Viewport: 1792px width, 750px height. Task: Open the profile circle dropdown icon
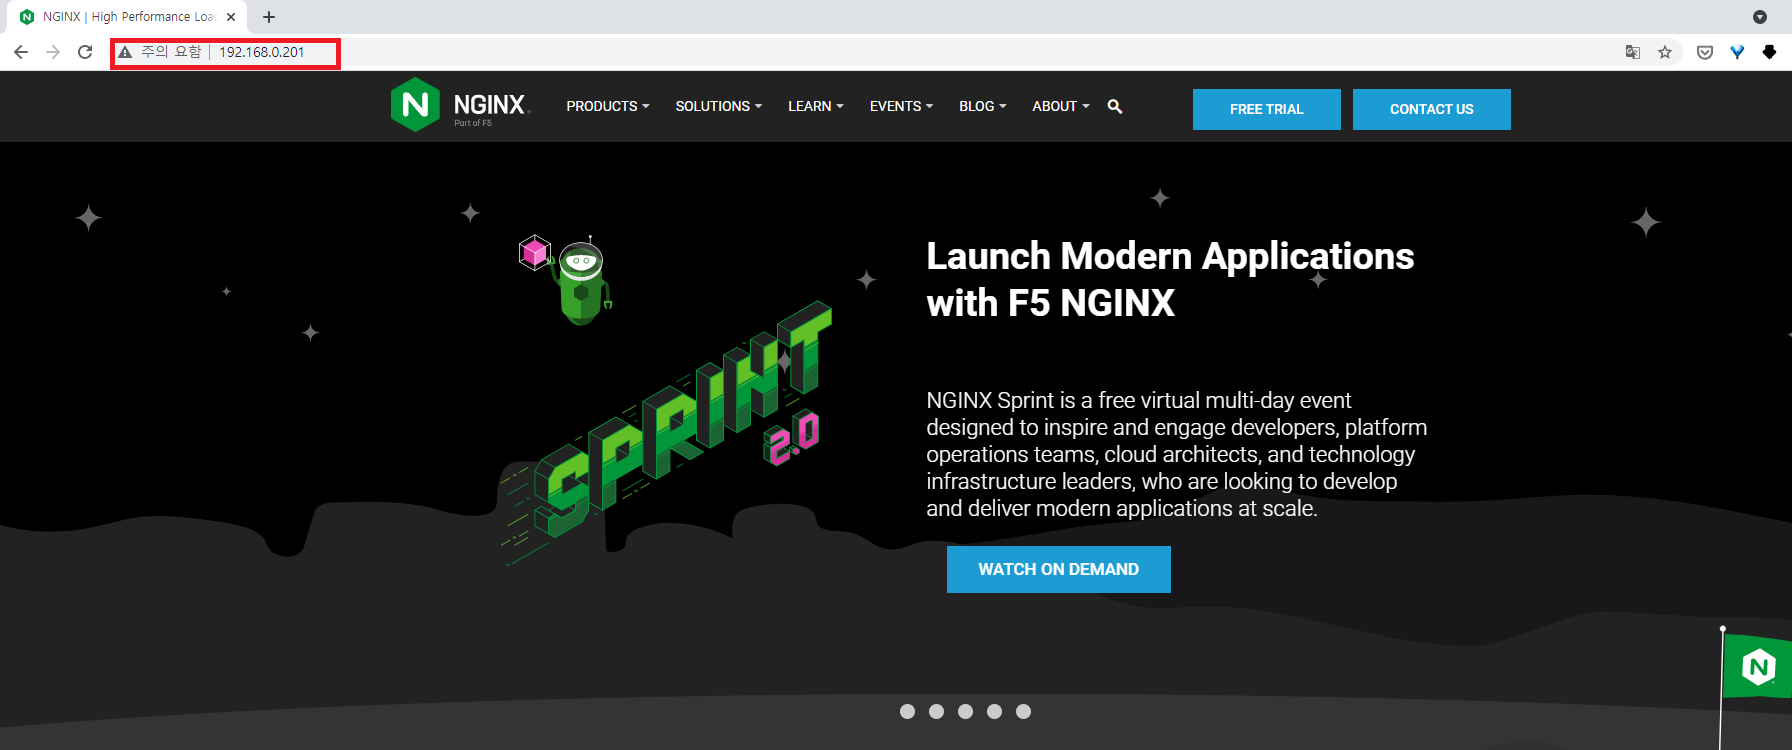point(1760,17)
